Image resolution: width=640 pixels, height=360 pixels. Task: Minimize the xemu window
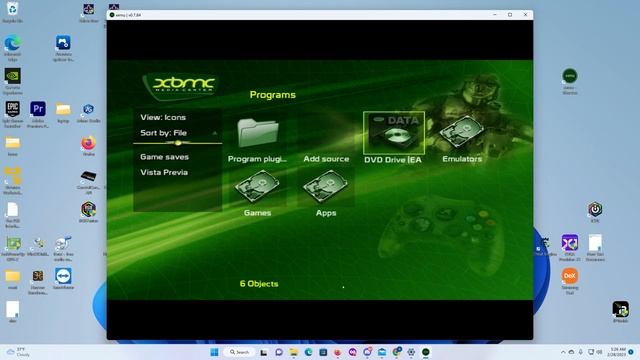(495, 15)
